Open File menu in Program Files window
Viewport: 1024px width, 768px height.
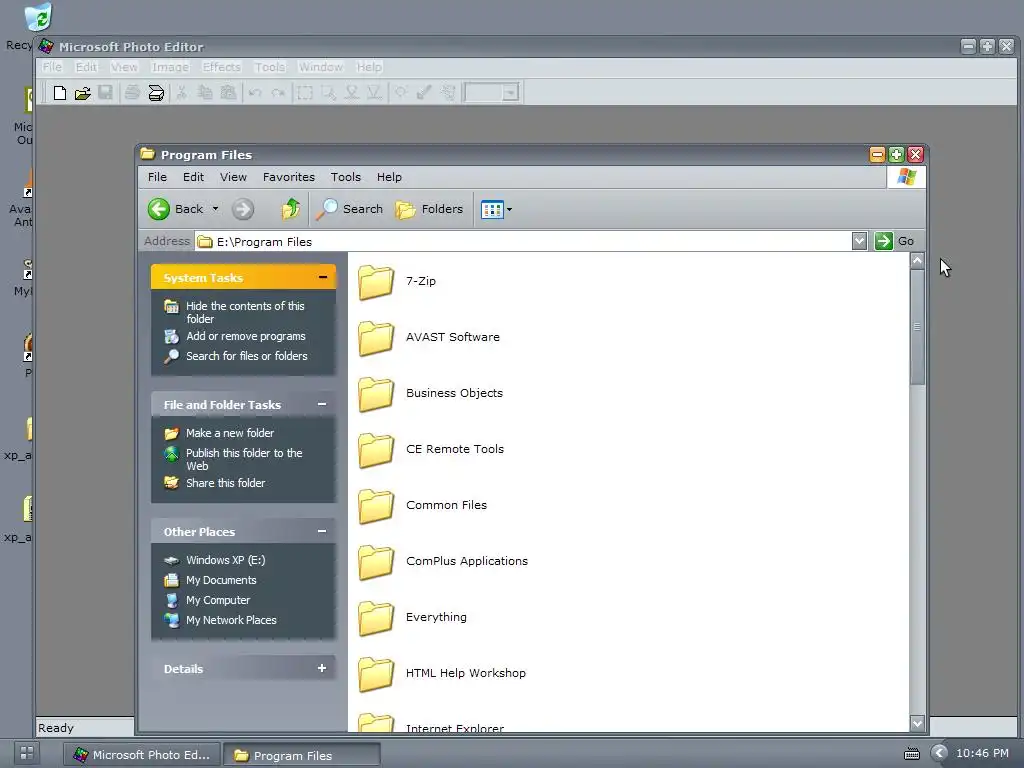pos(157,177)
